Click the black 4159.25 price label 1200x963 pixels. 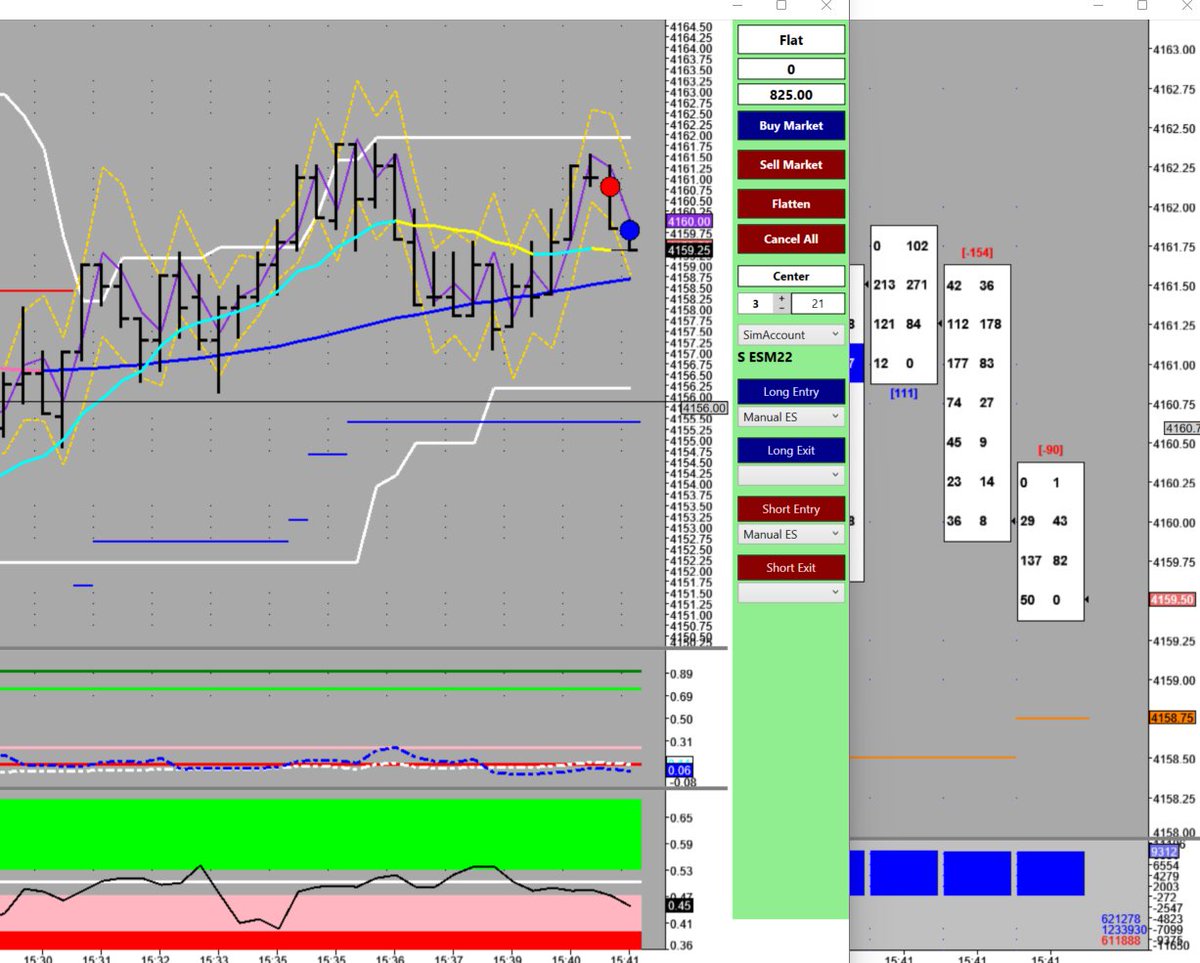click(689, 250)
